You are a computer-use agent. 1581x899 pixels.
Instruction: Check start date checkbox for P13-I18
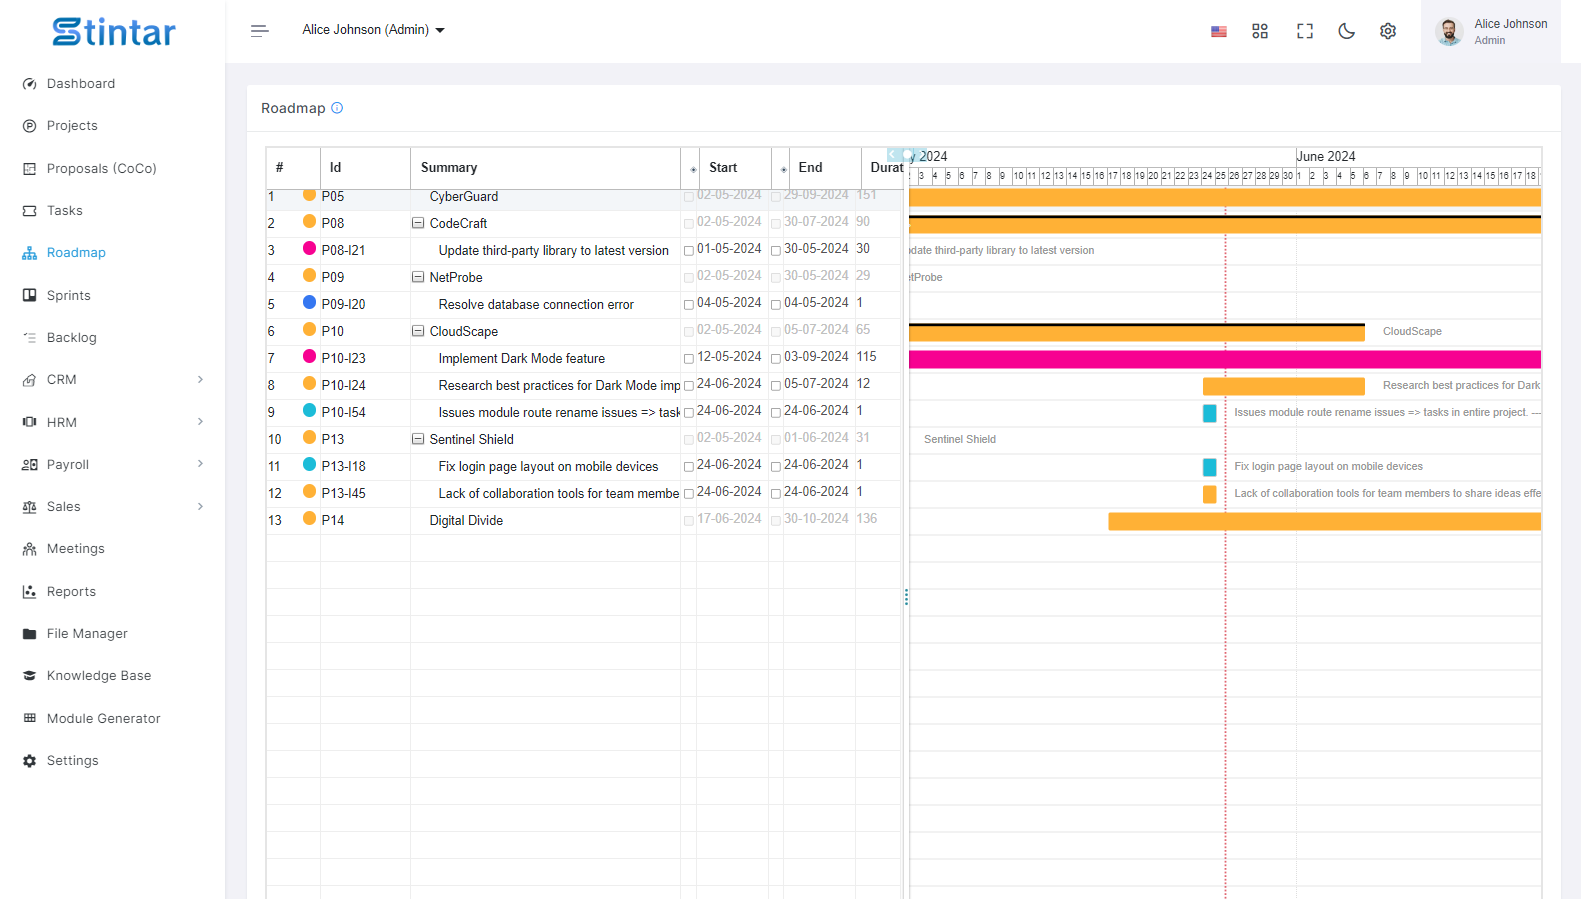(689, 467)
